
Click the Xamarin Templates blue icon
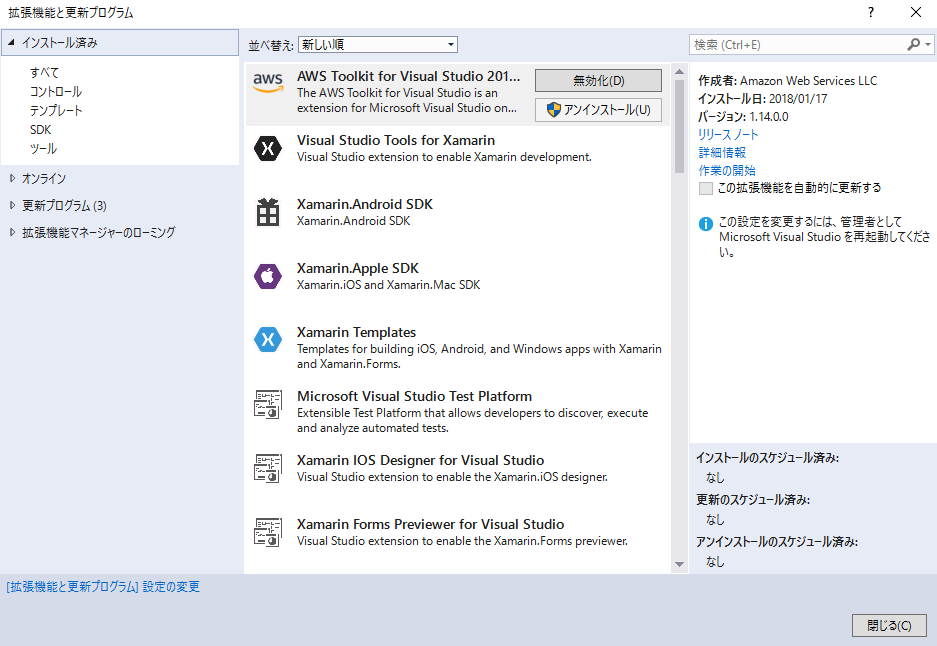[x=268, y=340]
